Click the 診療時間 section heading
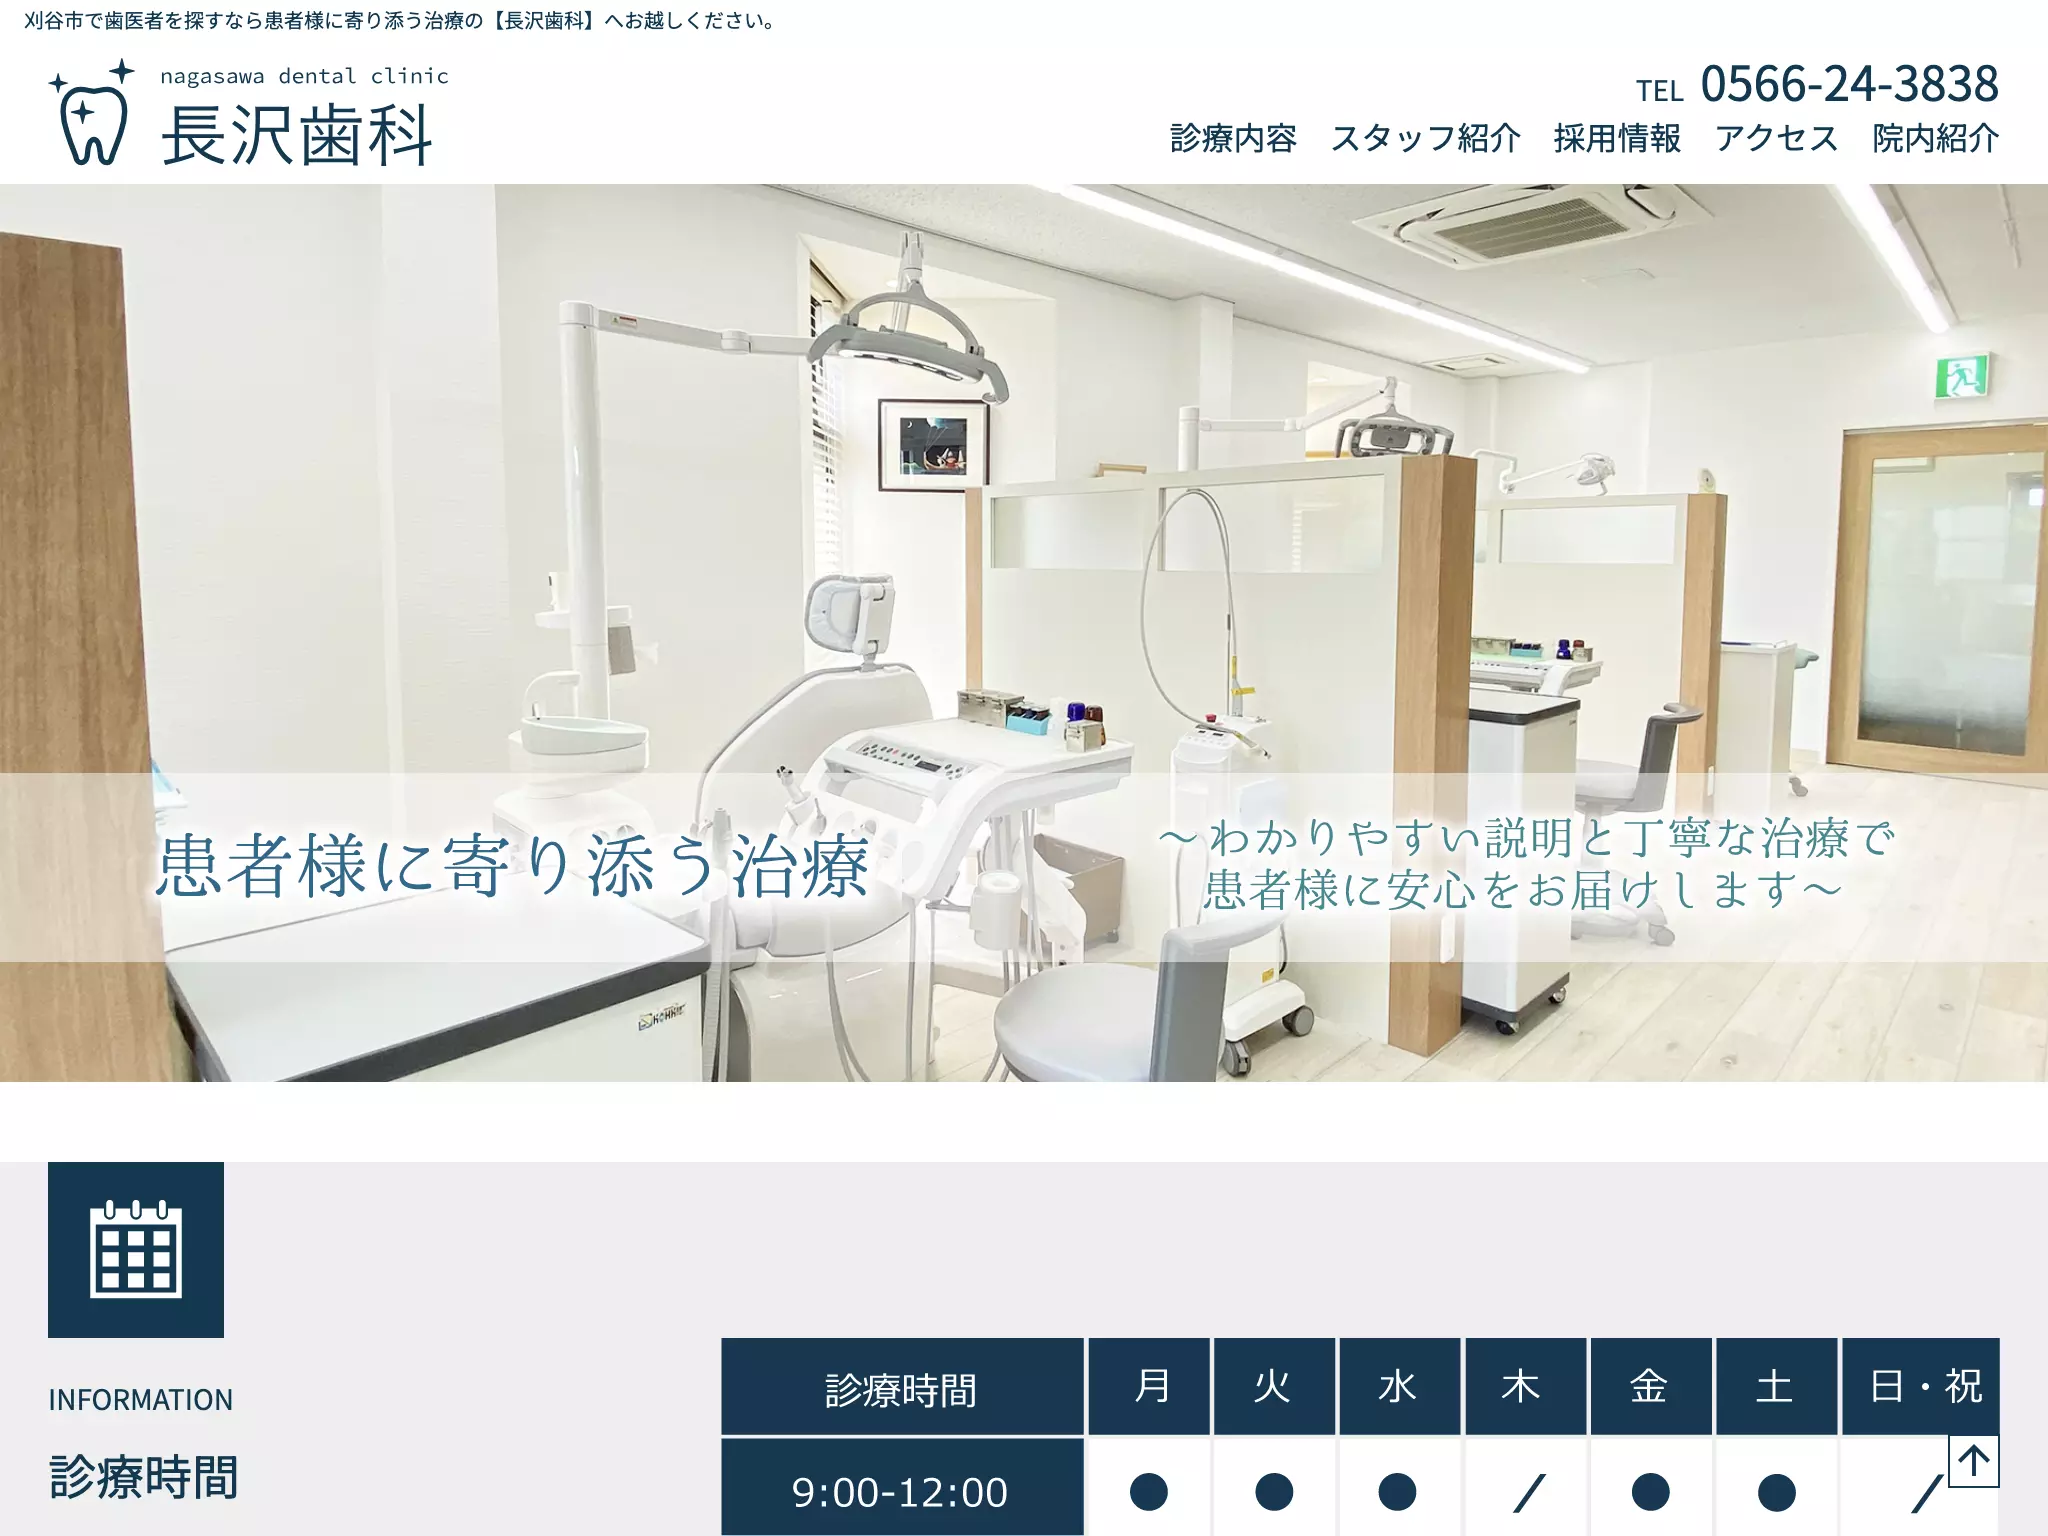This screenshot has width=2048, height=1536. click(144, 1477)
